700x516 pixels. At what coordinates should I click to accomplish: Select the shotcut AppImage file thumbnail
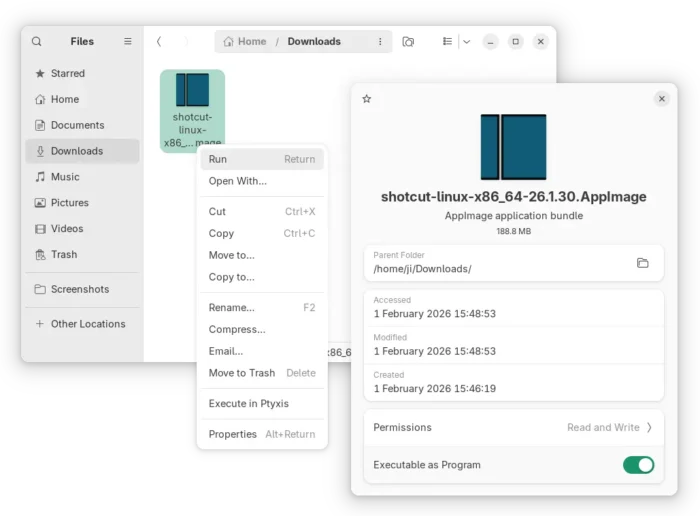pos(192,98)
